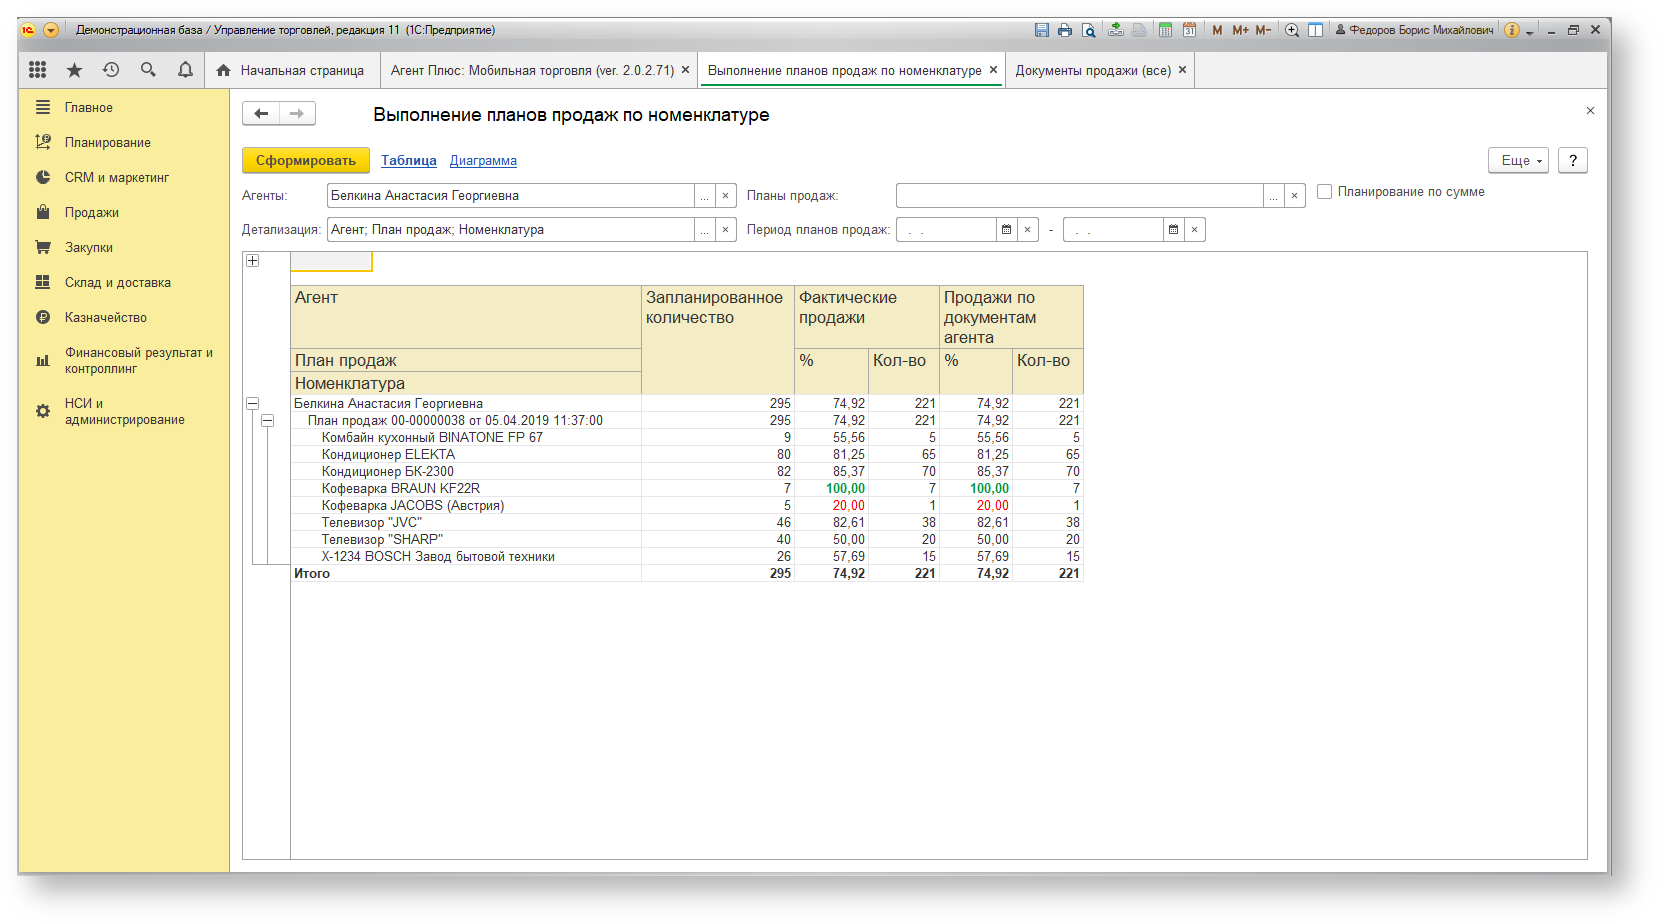Collapse the План продаж 00-00000038 group
Image resolution: width=1660 pixels, height=924 pixels.
268,421
